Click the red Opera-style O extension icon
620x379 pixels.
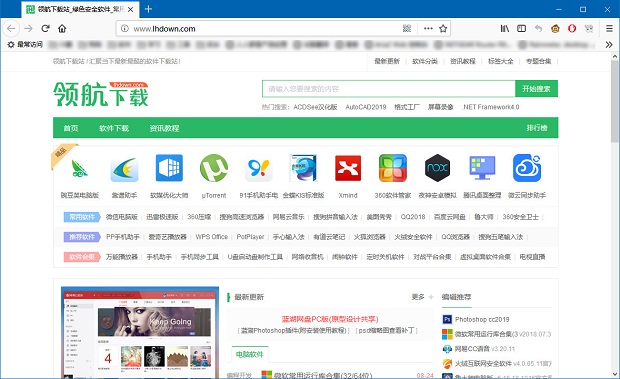pyautogui.click(x=572, y=28)
